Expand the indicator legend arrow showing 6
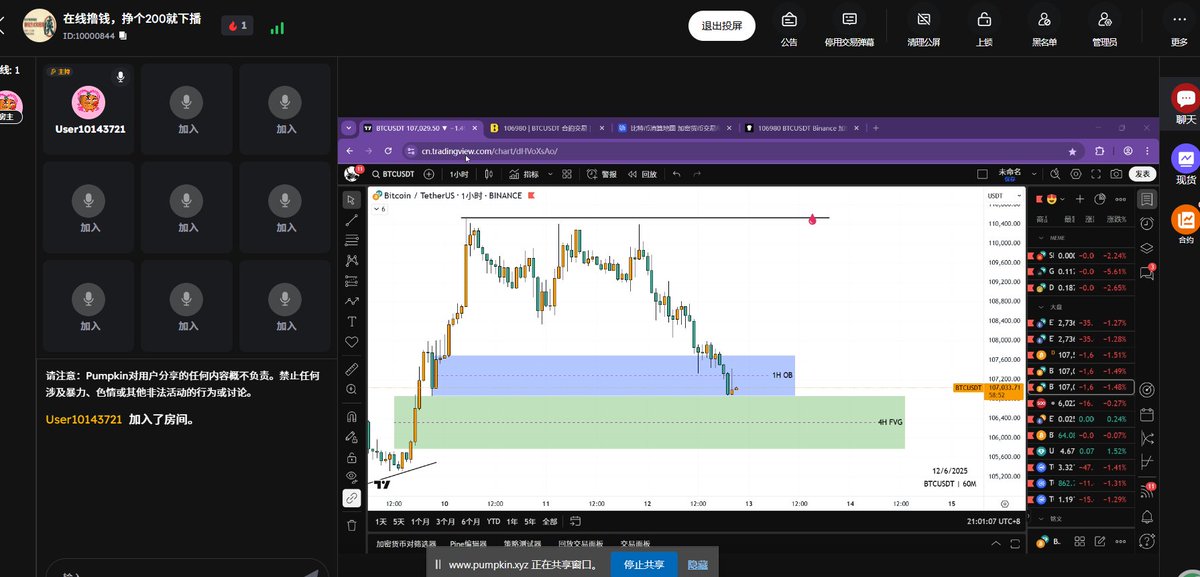 coord(381,209)
